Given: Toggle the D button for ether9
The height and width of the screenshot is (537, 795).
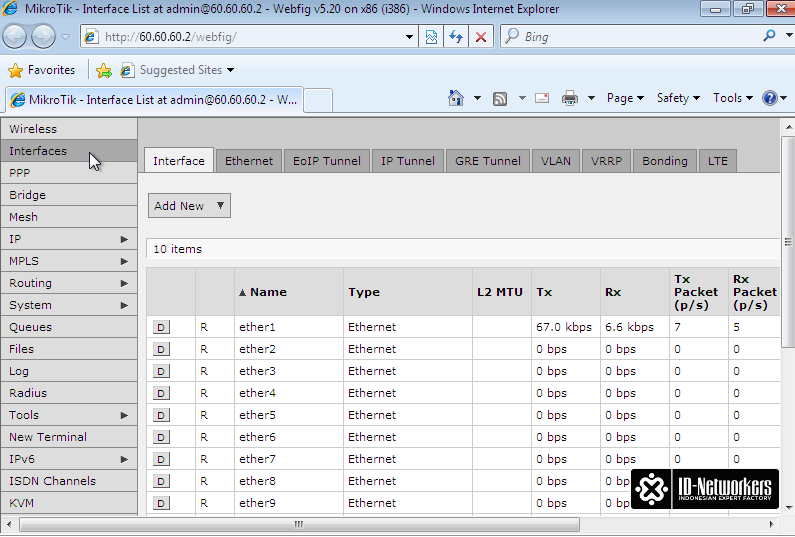Looking at the screenshot, I should pos(161,503).
